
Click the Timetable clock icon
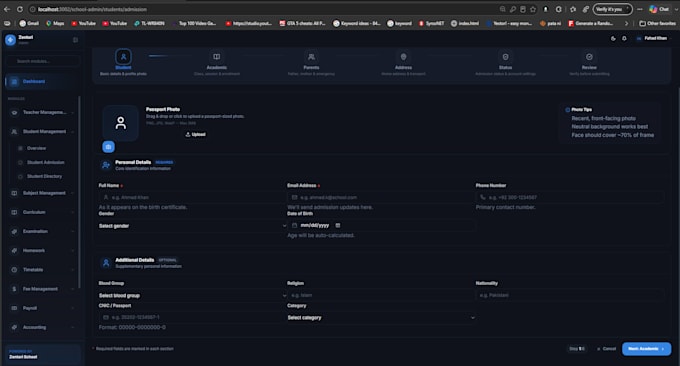point(14,270)
